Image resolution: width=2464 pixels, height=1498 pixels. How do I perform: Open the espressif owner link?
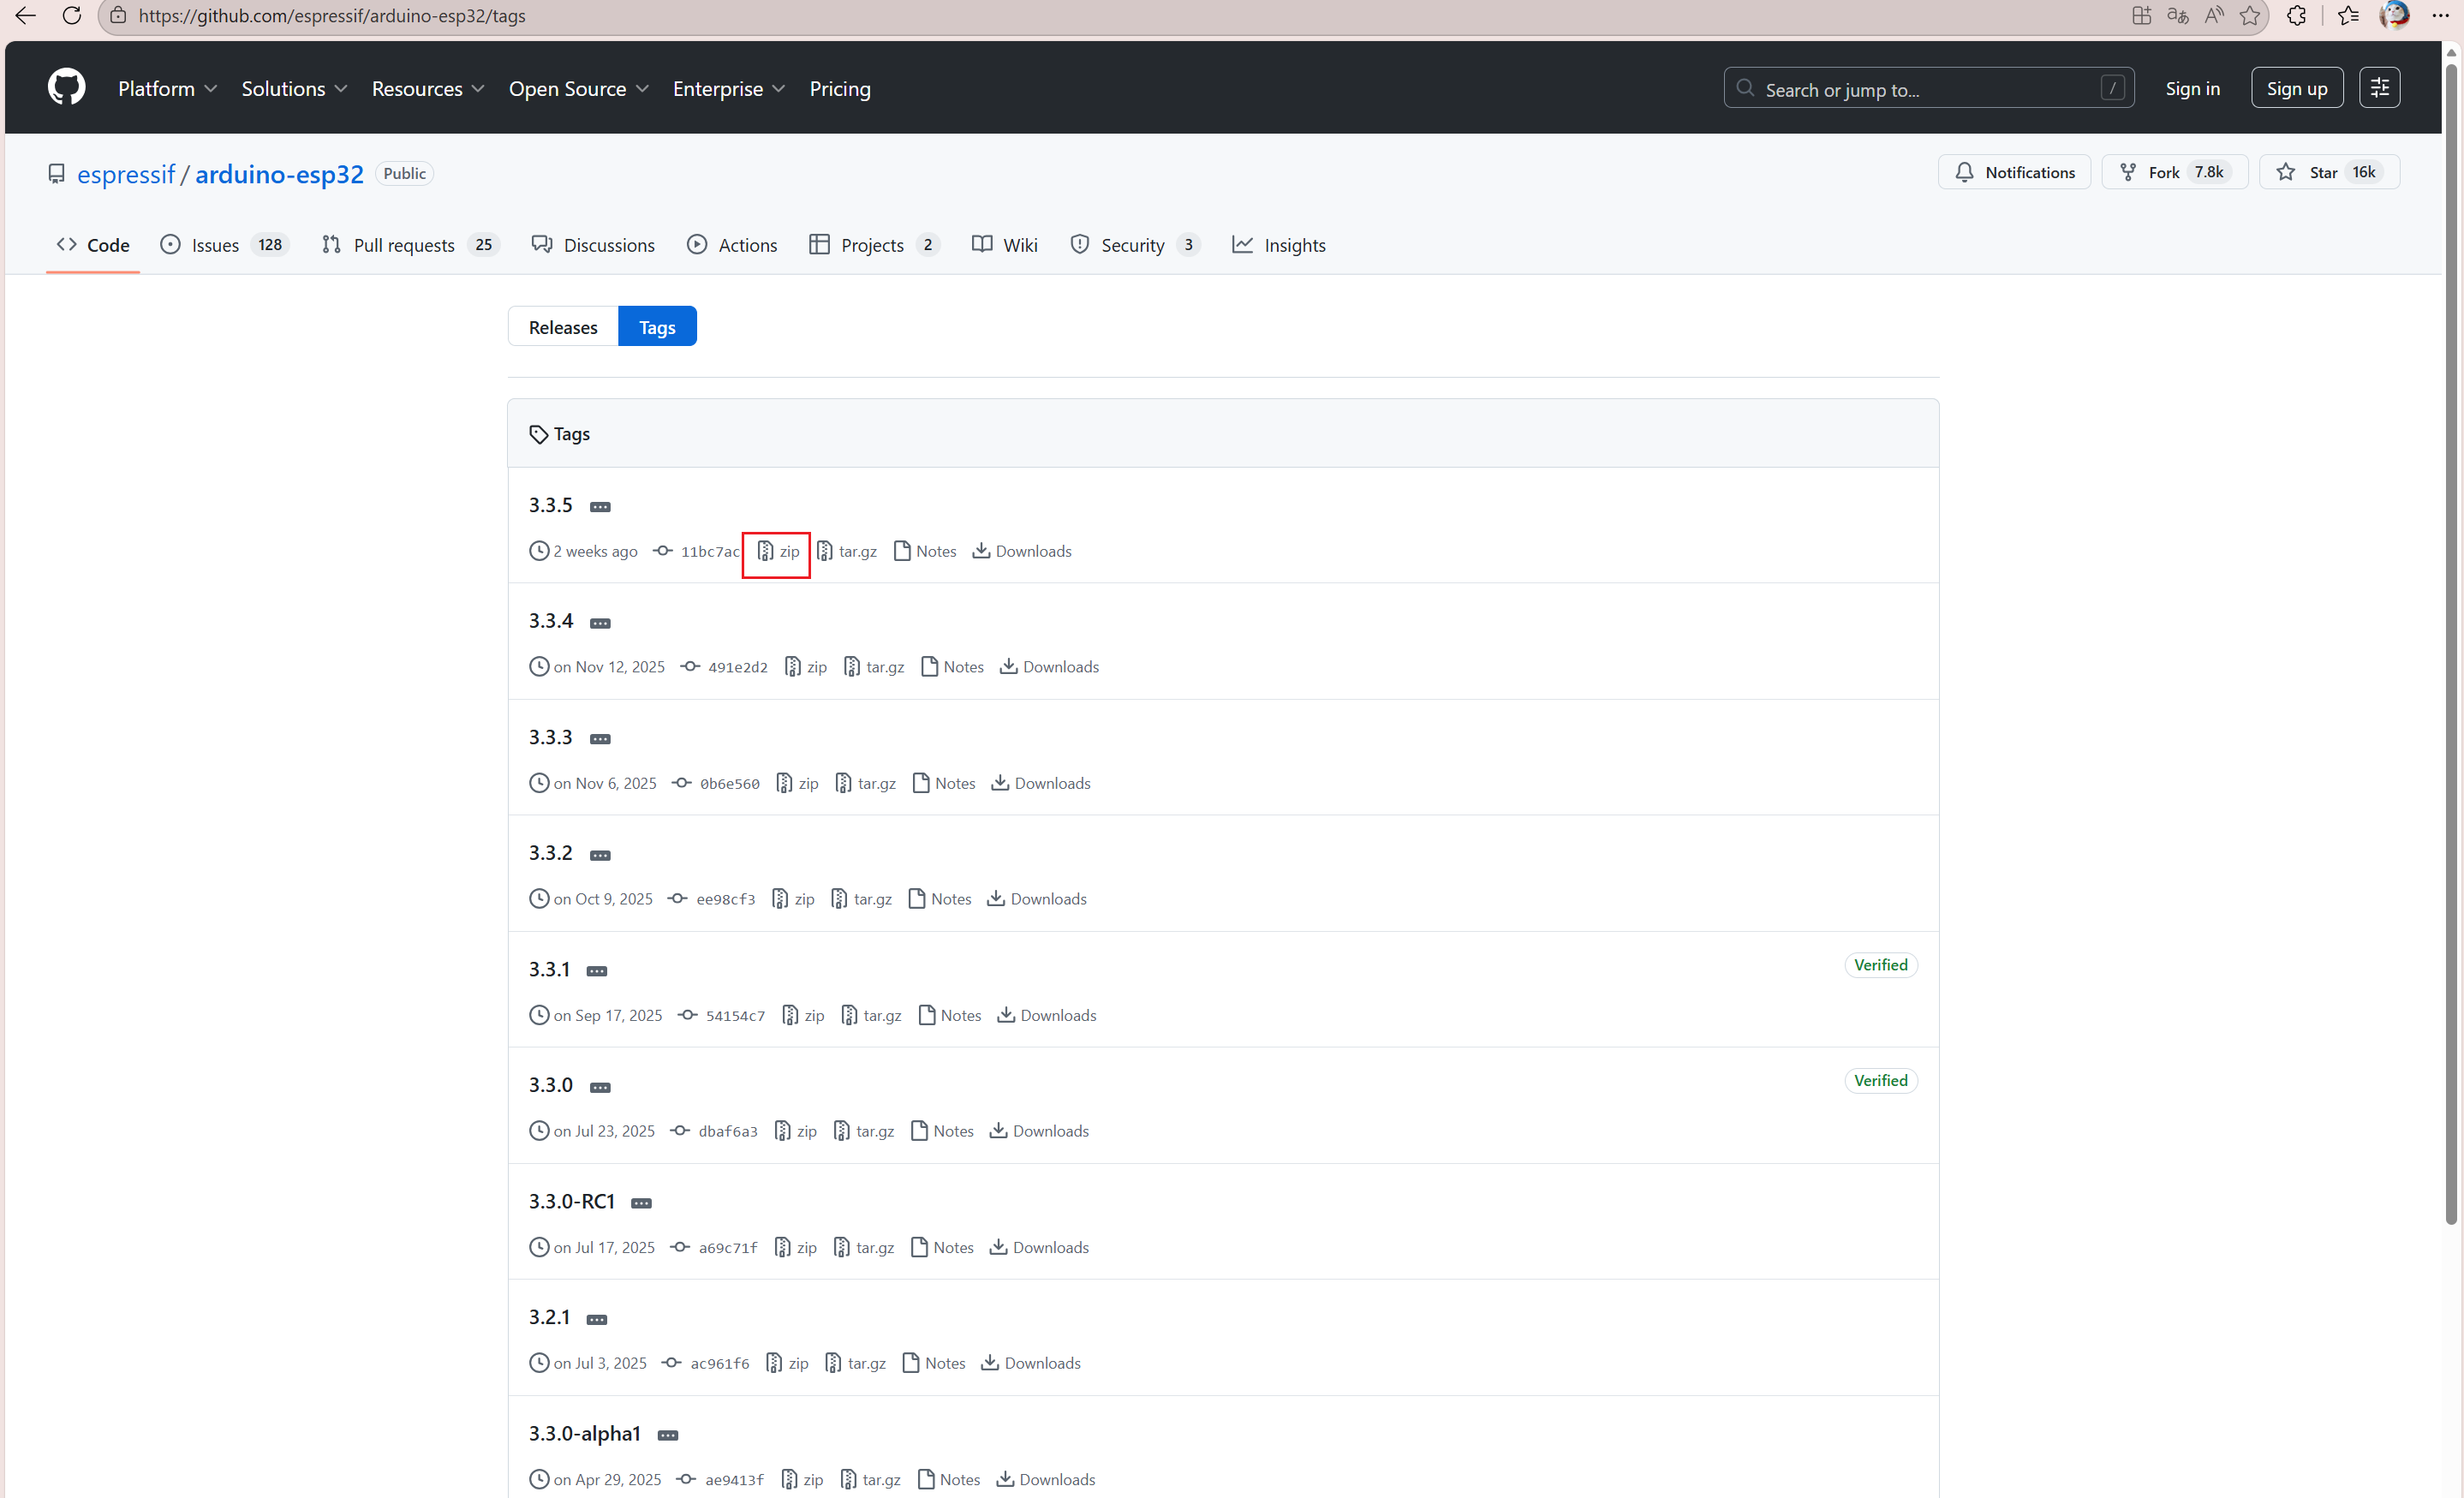tap(126, 174)
